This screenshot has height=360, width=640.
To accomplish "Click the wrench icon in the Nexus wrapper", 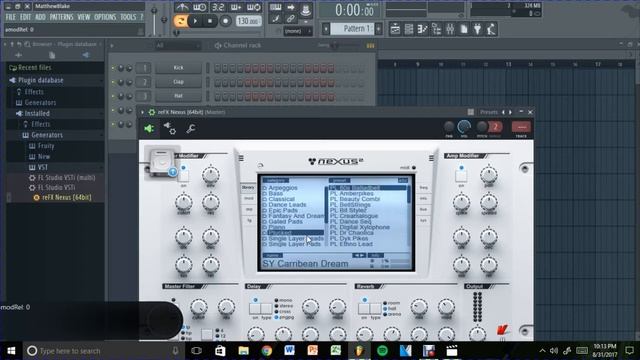I will [x=191, y=129].
